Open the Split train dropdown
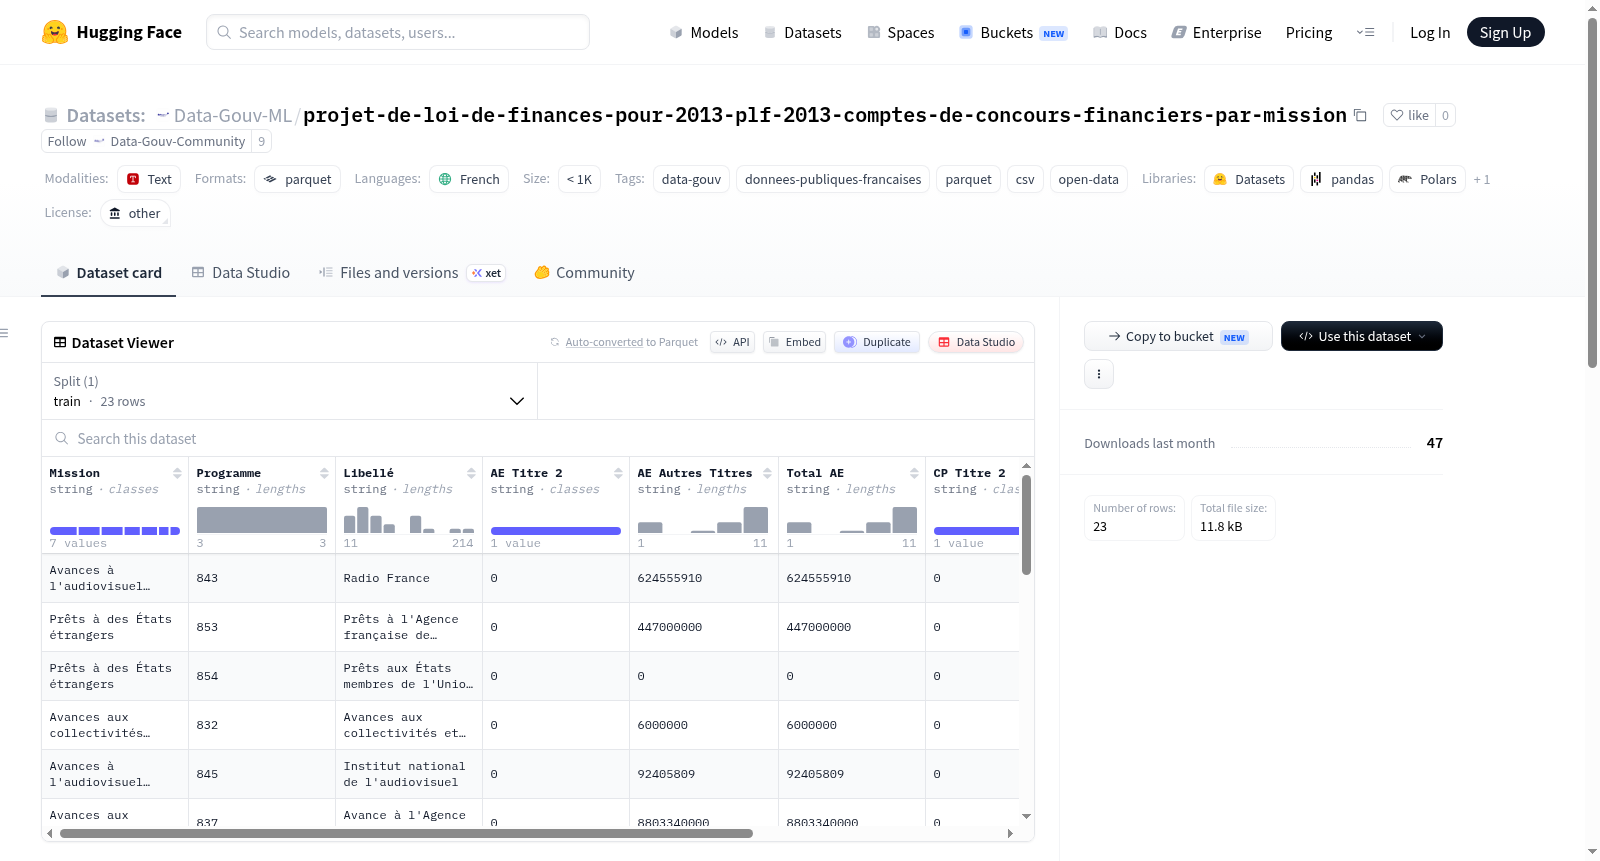Screen dimensions: 1600x861 (x=289, y=391)
